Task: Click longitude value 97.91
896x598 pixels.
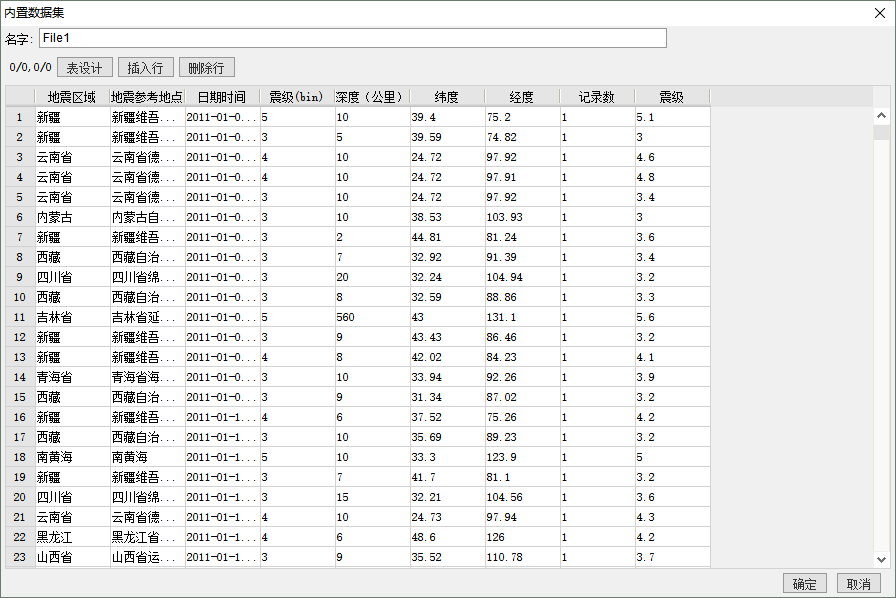Action: pos(522,177)
